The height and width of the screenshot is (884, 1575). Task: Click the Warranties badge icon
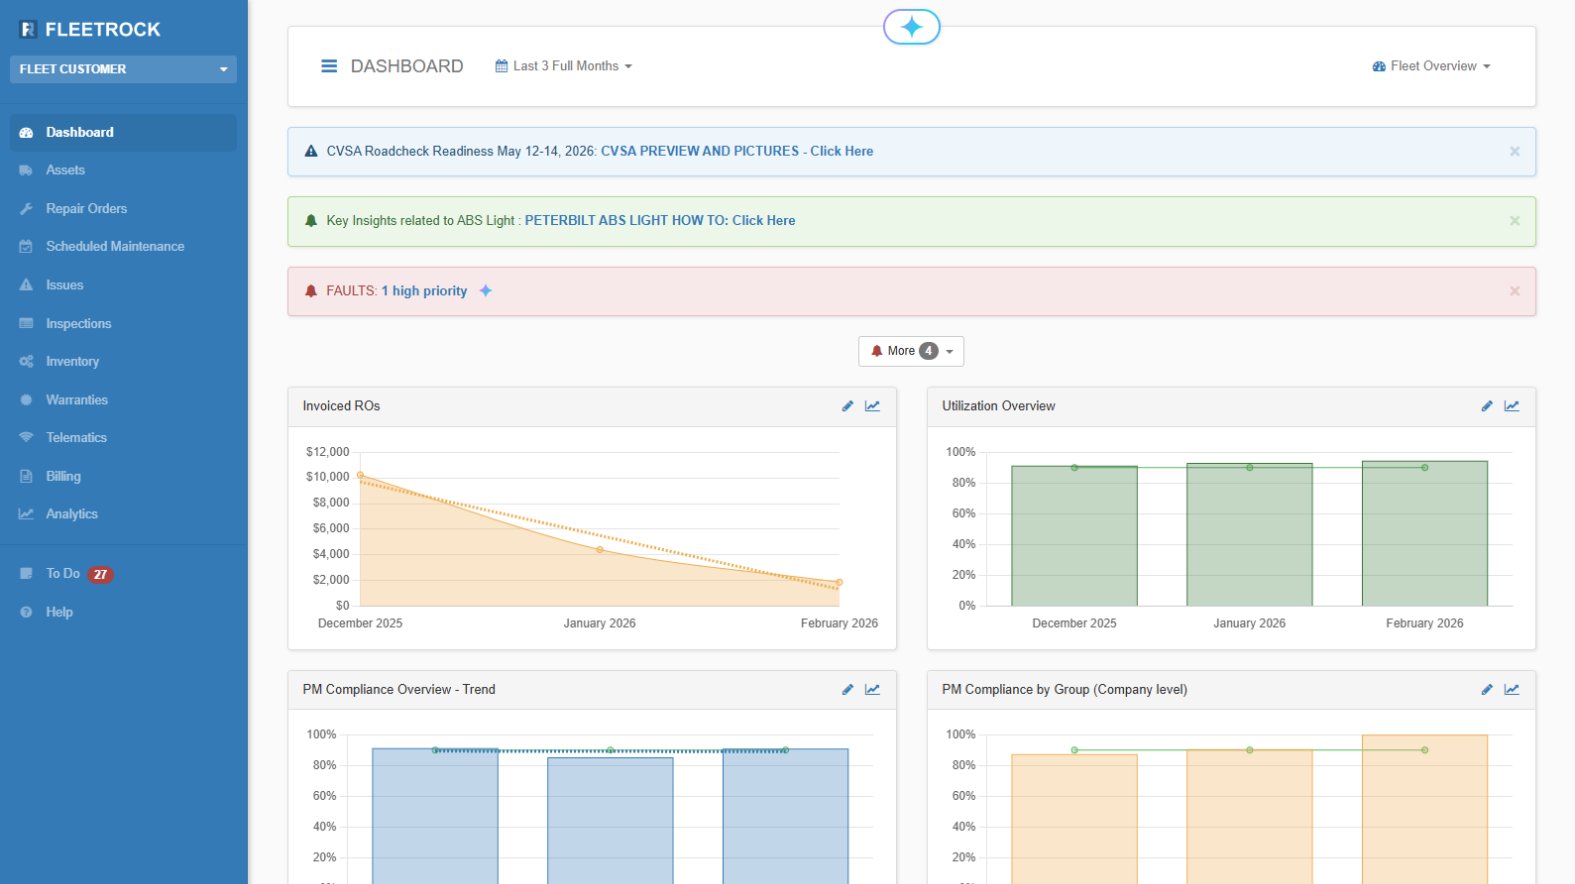click(26, 400)
